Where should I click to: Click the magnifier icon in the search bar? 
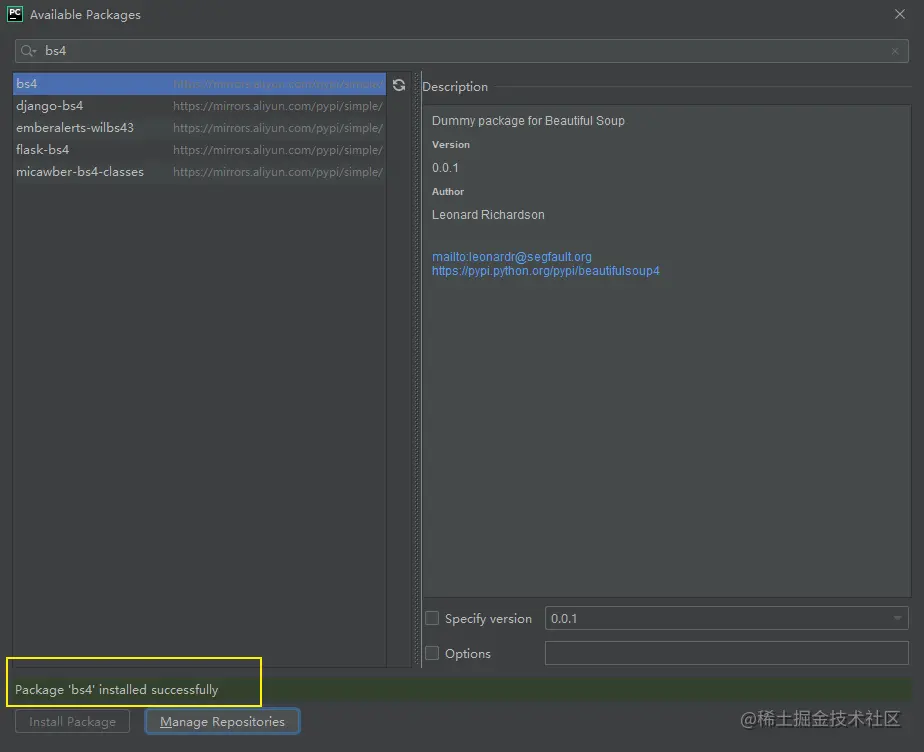point(27,50)
